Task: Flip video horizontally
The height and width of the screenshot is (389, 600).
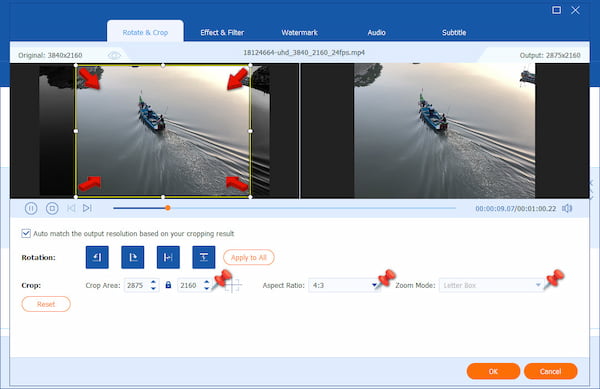Action: coord(168,257)
